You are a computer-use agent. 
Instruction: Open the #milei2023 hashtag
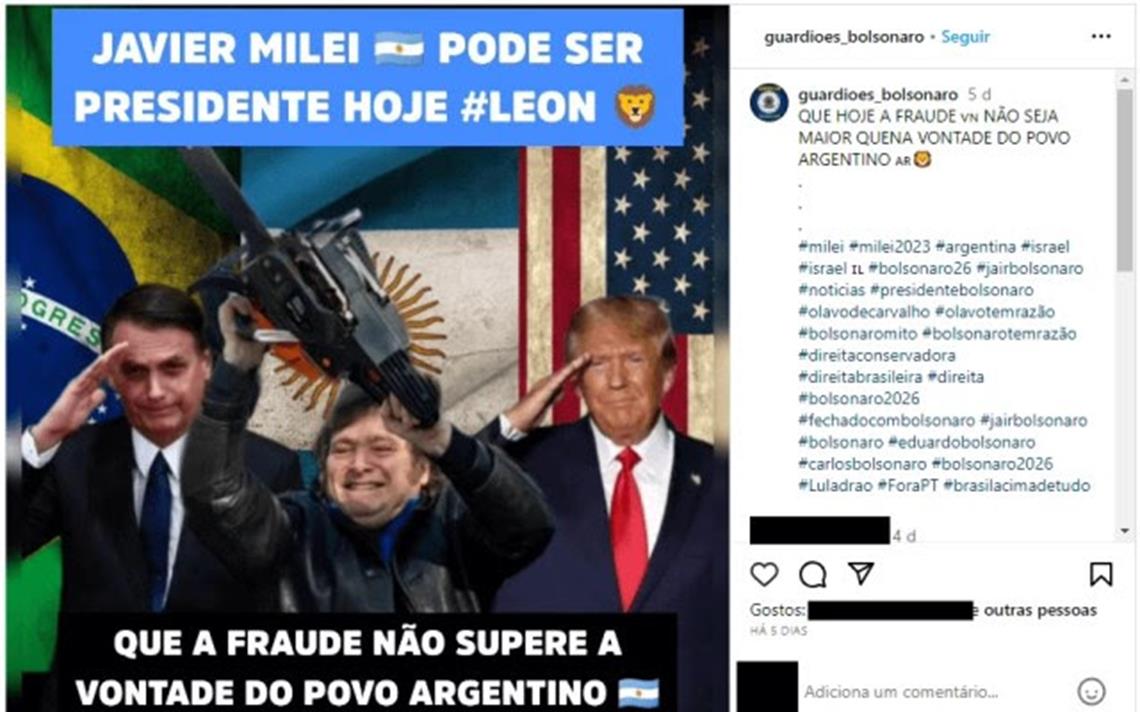(x=889, y=247)
